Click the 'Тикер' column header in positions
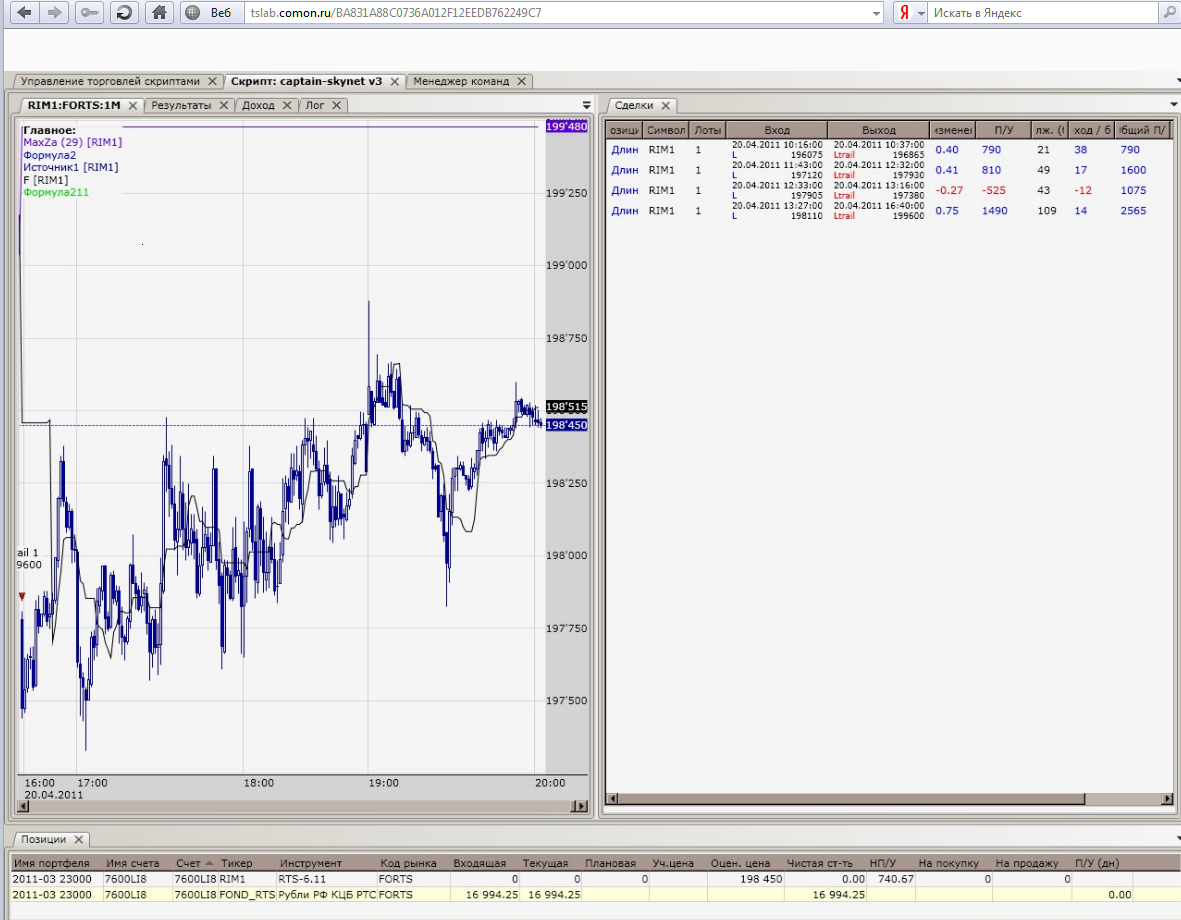 (237, 863)
